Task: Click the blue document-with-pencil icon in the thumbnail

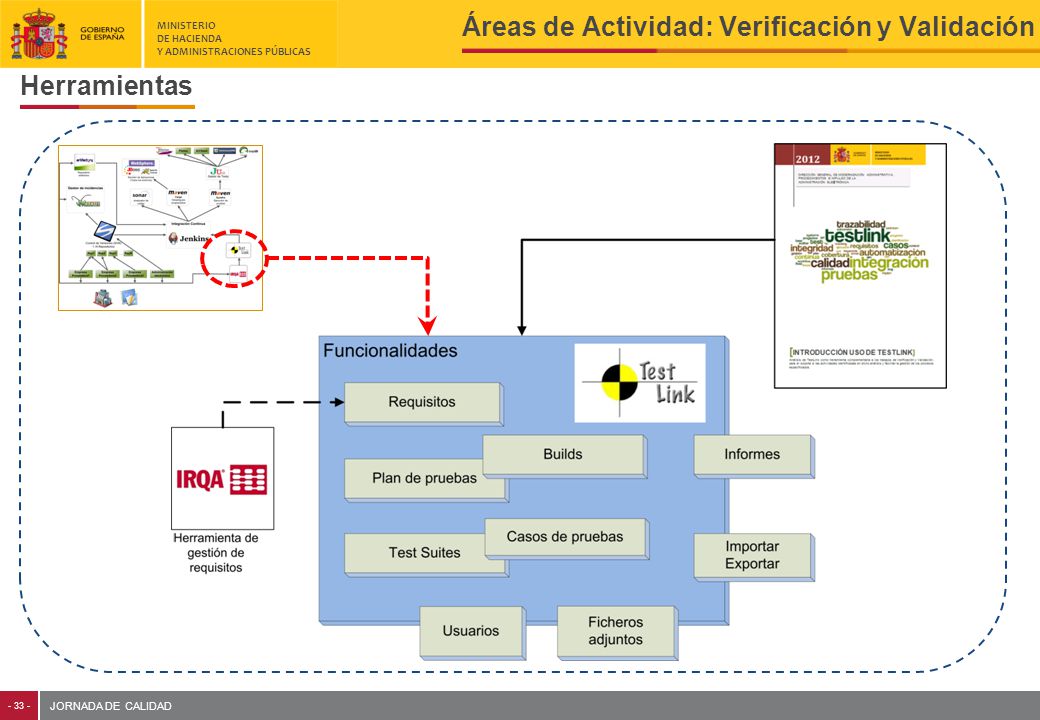Action: point(129,297)
